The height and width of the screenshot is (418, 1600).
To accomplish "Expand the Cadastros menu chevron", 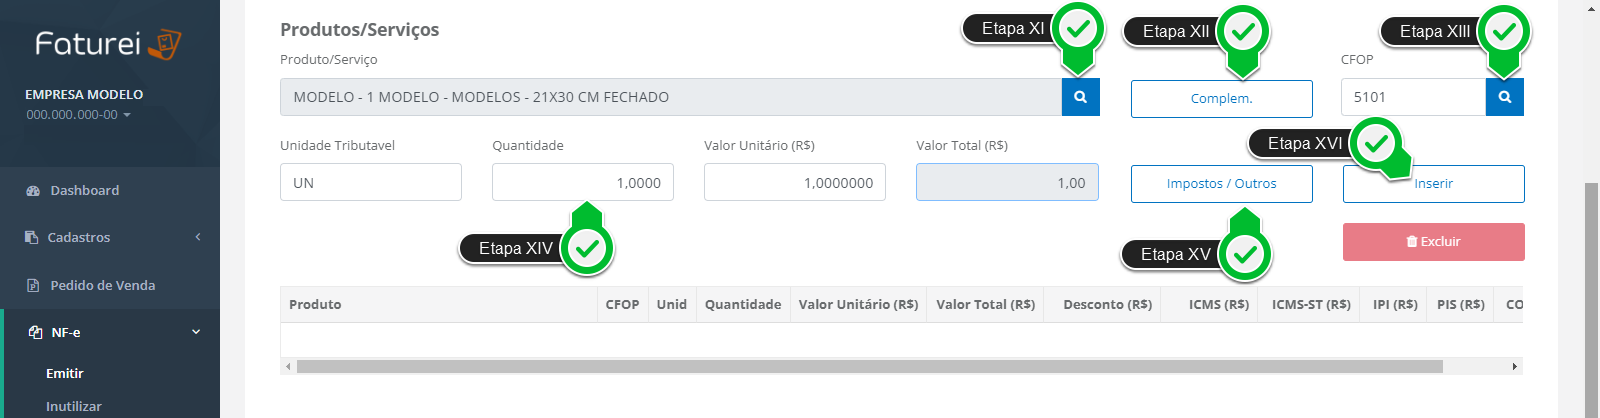I will coord(198,237).
